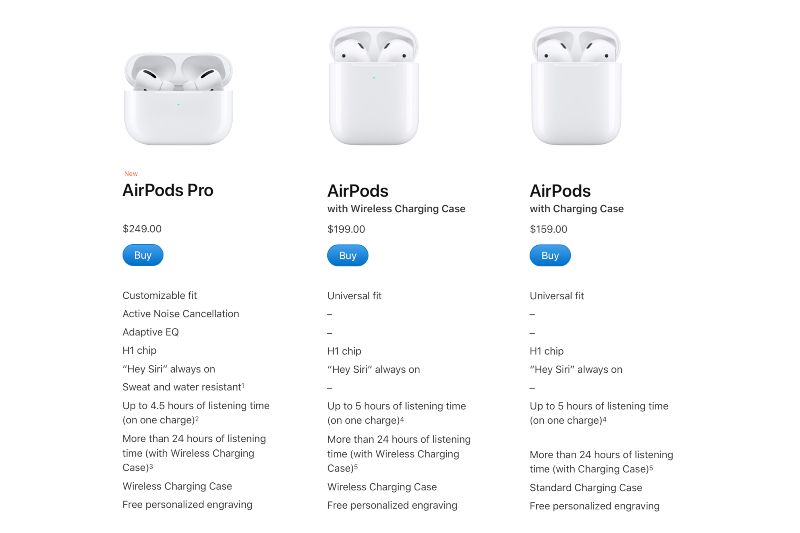Click the Adaptive EQ feature text
Viewport: 800px width, 533px height.
click(x=151, y=332)
